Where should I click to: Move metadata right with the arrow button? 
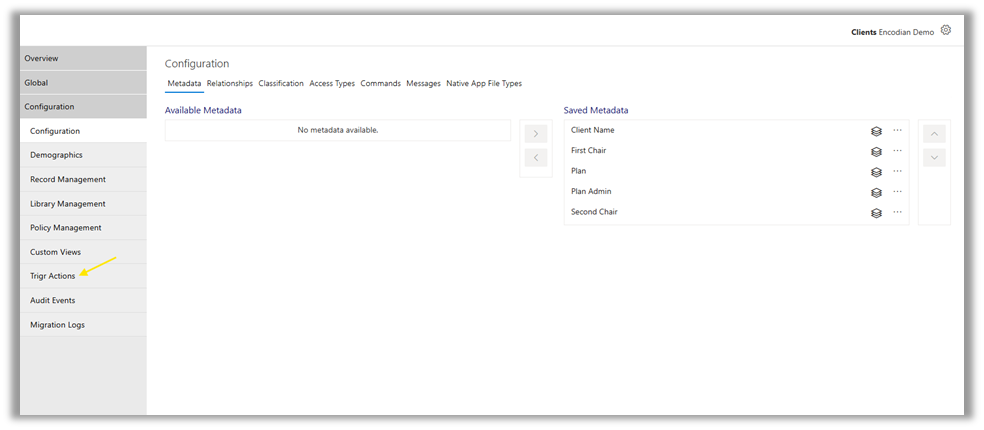pos(535,134)
